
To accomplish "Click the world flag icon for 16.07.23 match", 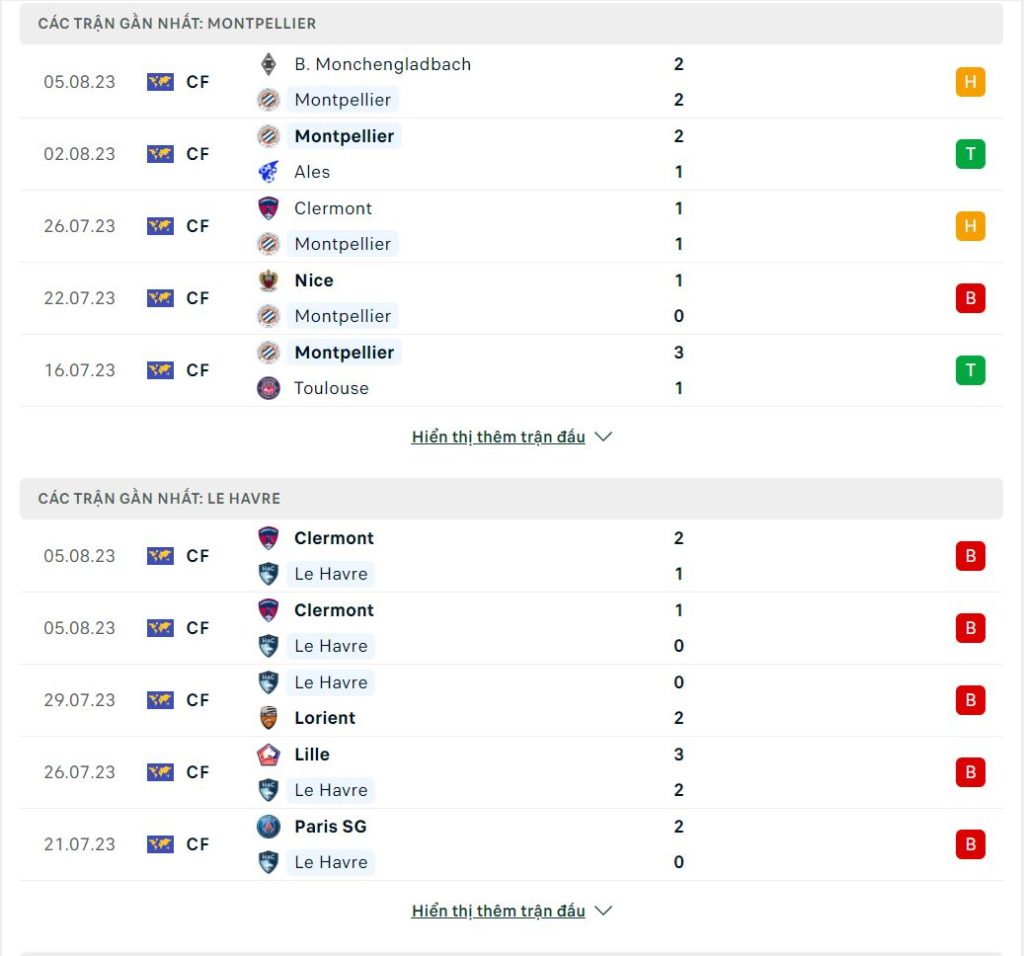I will click(x=160, y=370).
